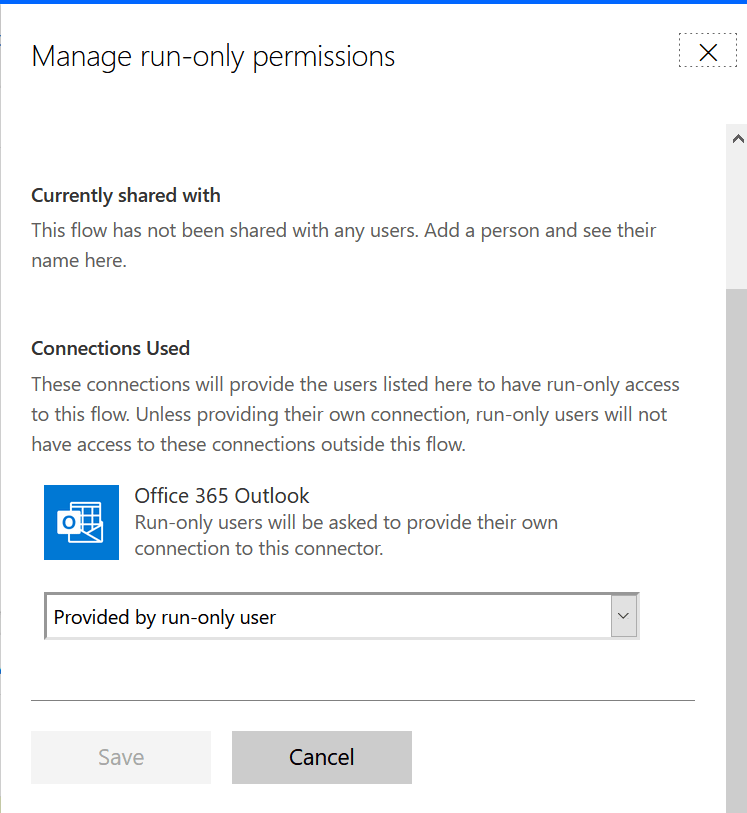Click the 'Connections Used' heading
The image size is (747, 813).
(x=110, y=348)
